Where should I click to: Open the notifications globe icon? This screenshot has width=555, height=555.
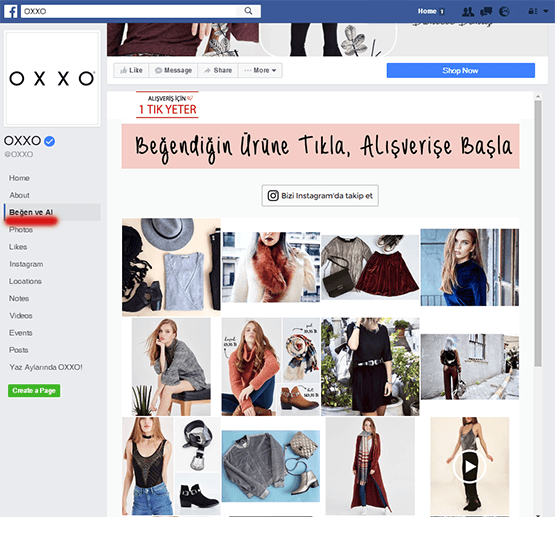pyautogui.click(x=504, y=12)
